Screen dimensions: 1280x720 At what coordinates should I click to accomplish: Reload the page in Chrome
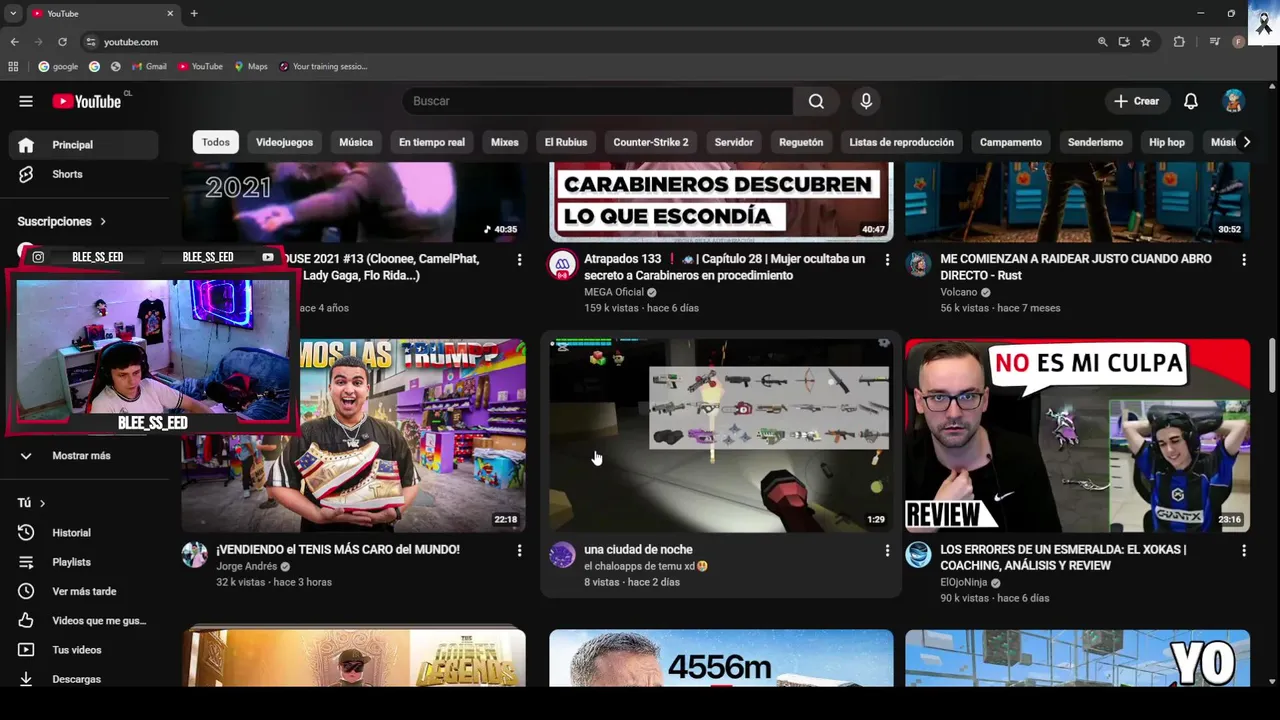click(62, 42)
